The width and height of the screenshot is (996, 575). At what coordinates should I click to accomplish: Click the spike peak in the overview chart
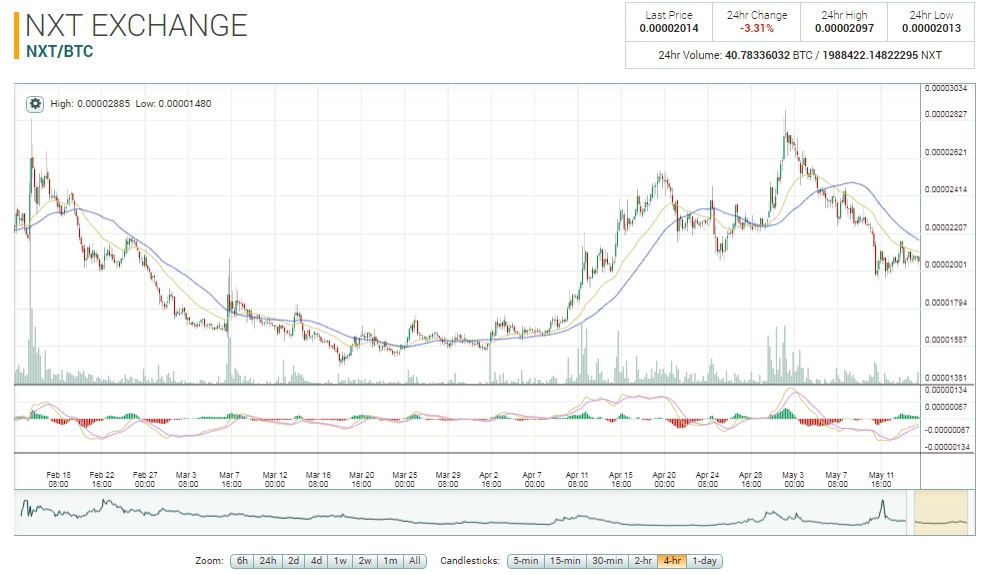coord(882,501)
